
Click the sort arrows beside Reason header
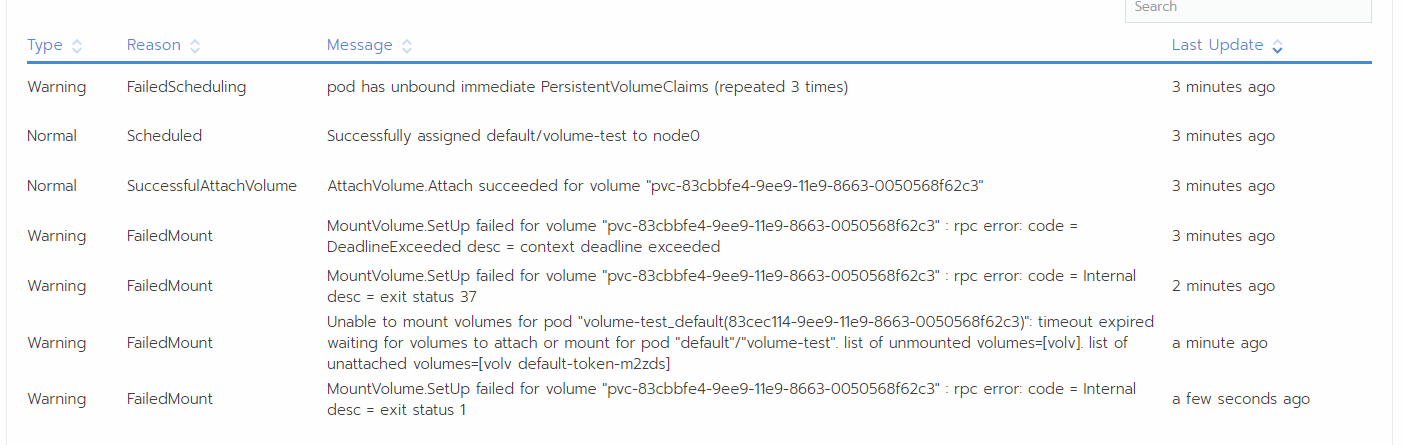(x=195, y=46)
